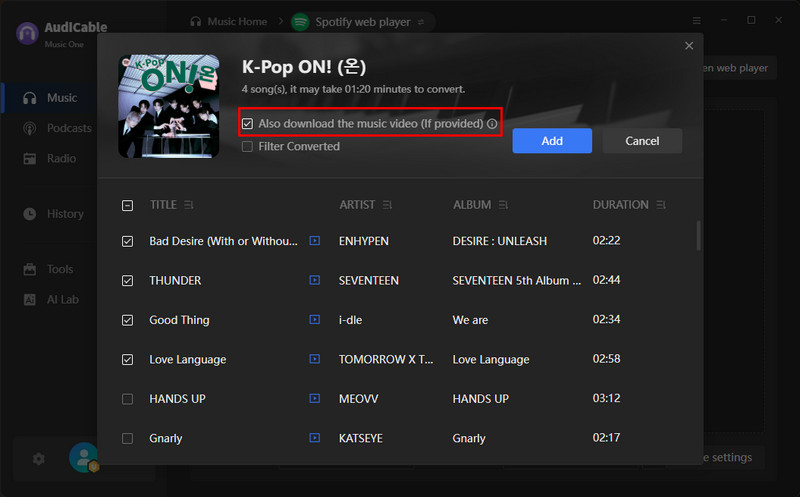Open settings gear in sidebar bottom
This screenshot has height=497, width=800.
click(x=39, y=459)
